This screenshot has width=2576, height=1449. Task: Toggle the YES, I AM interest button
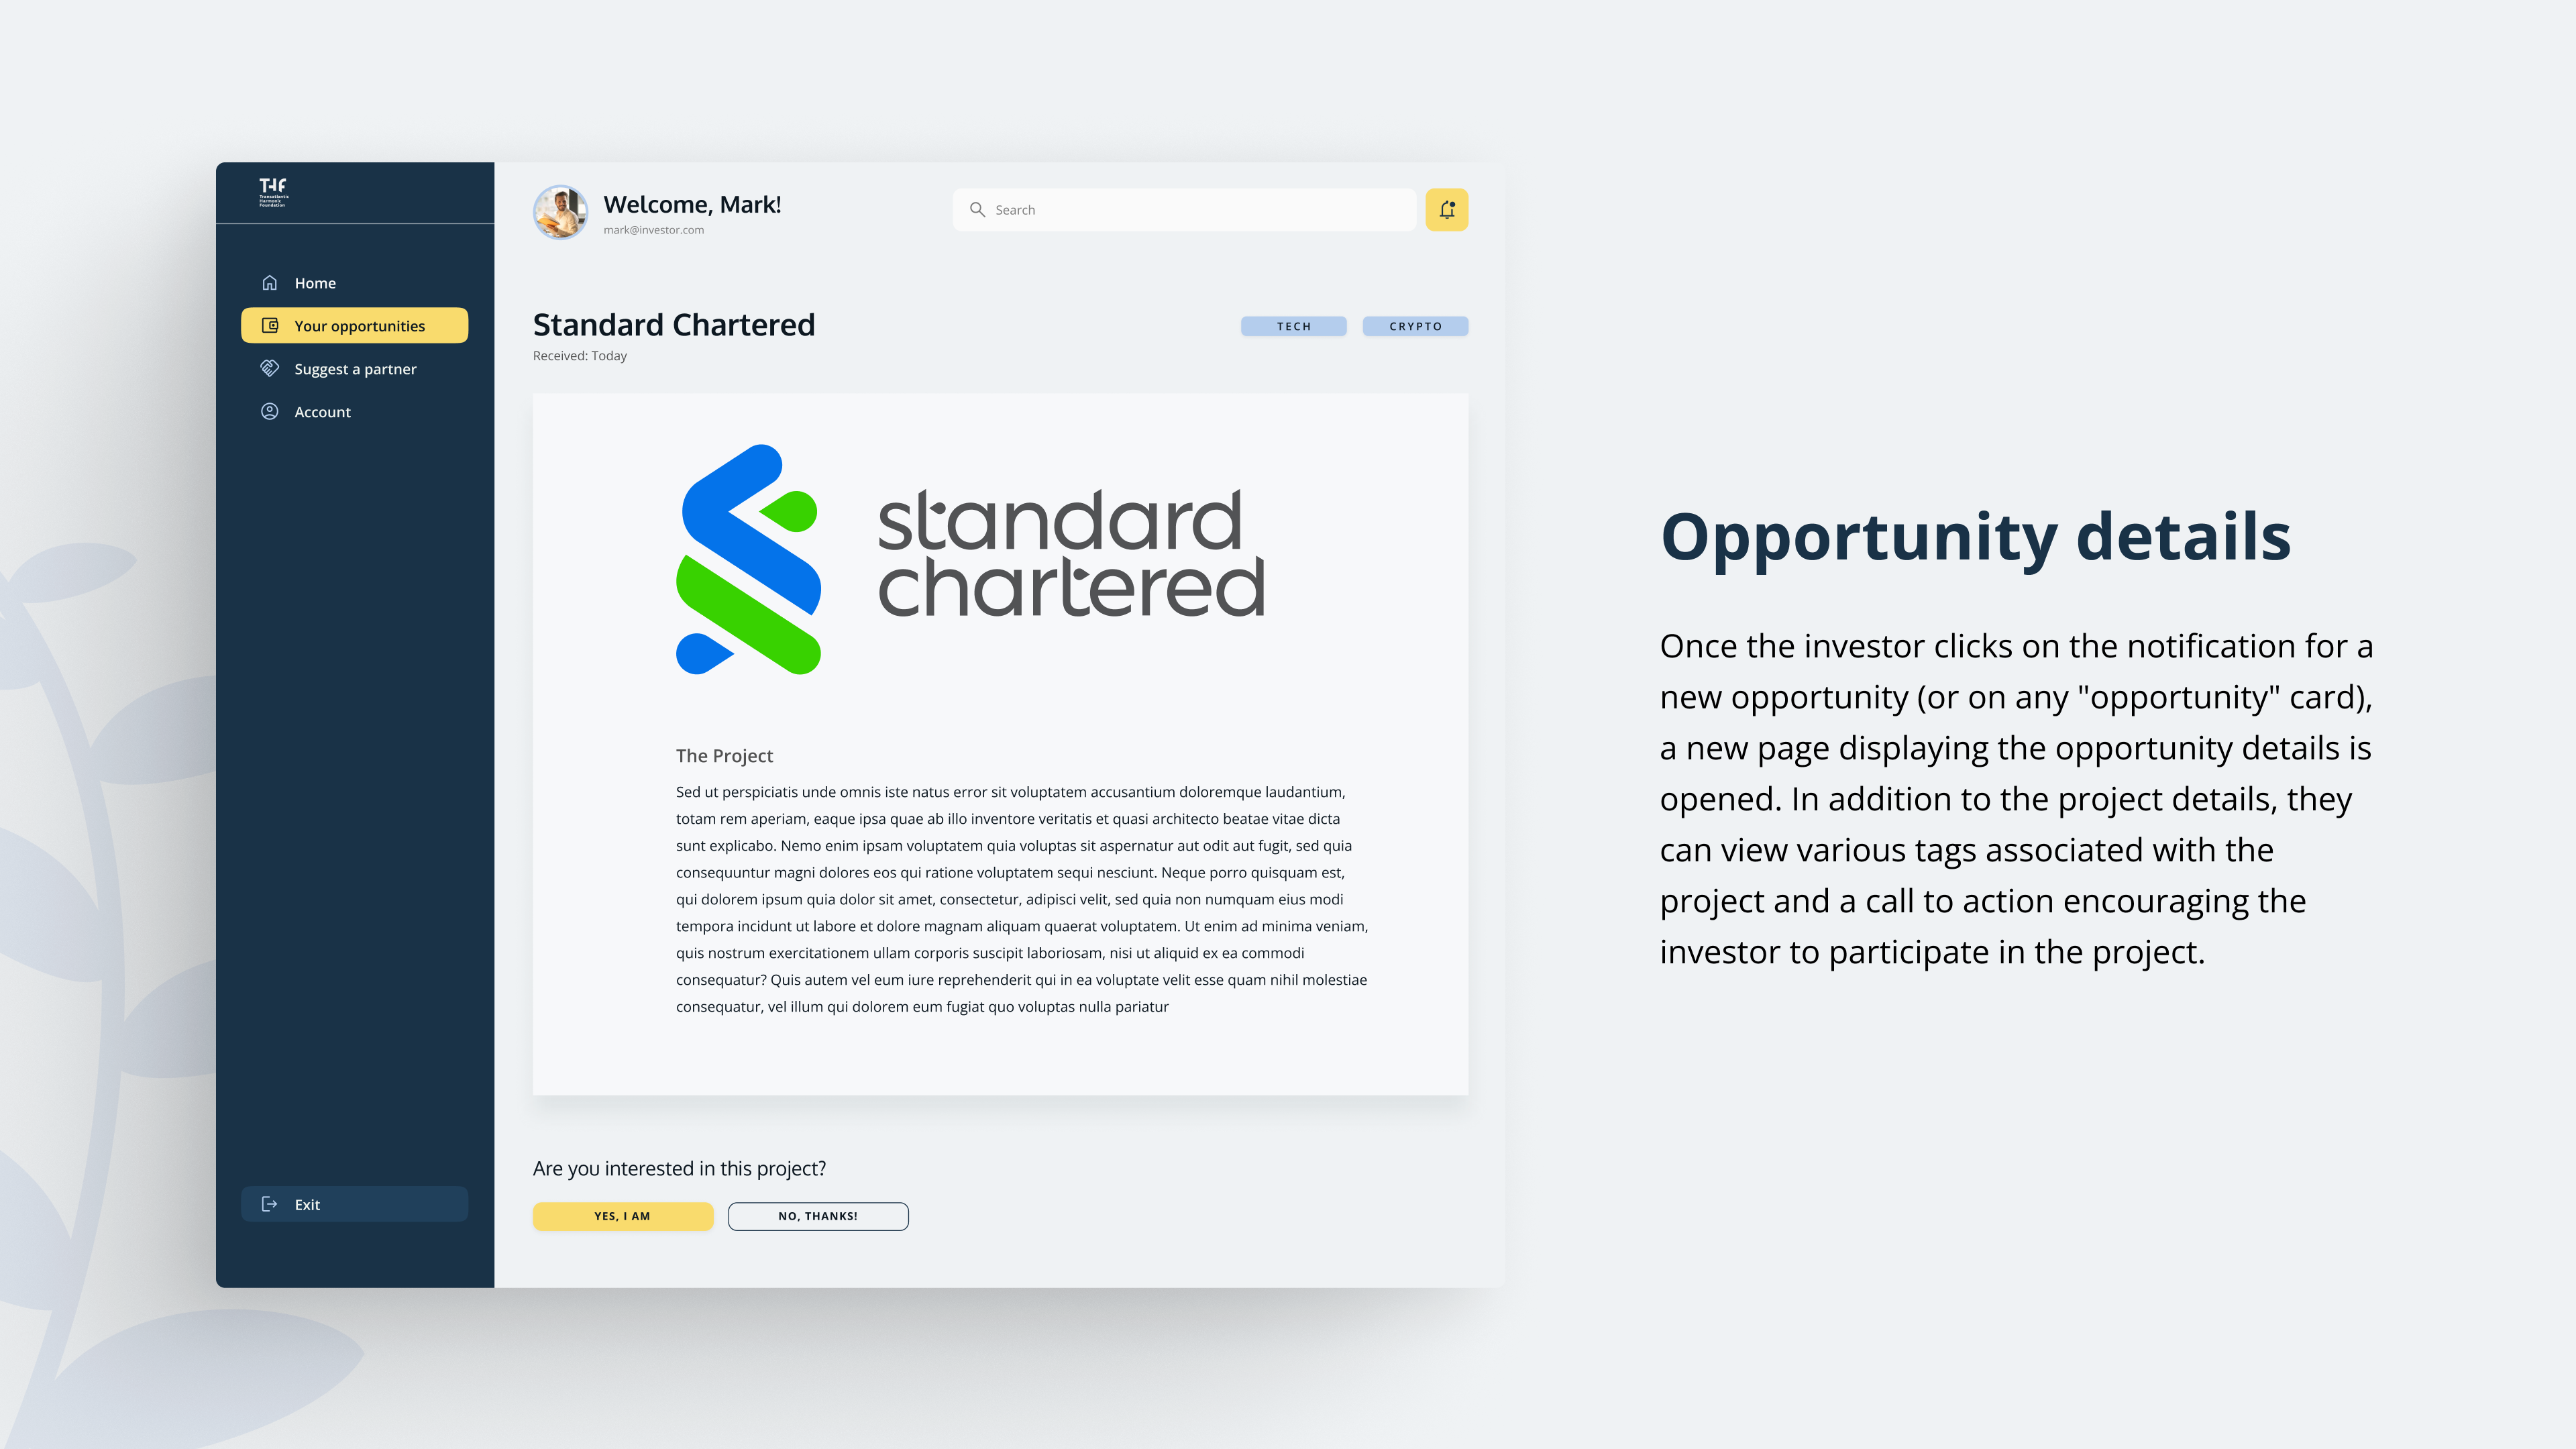(x=623, y=1216)
